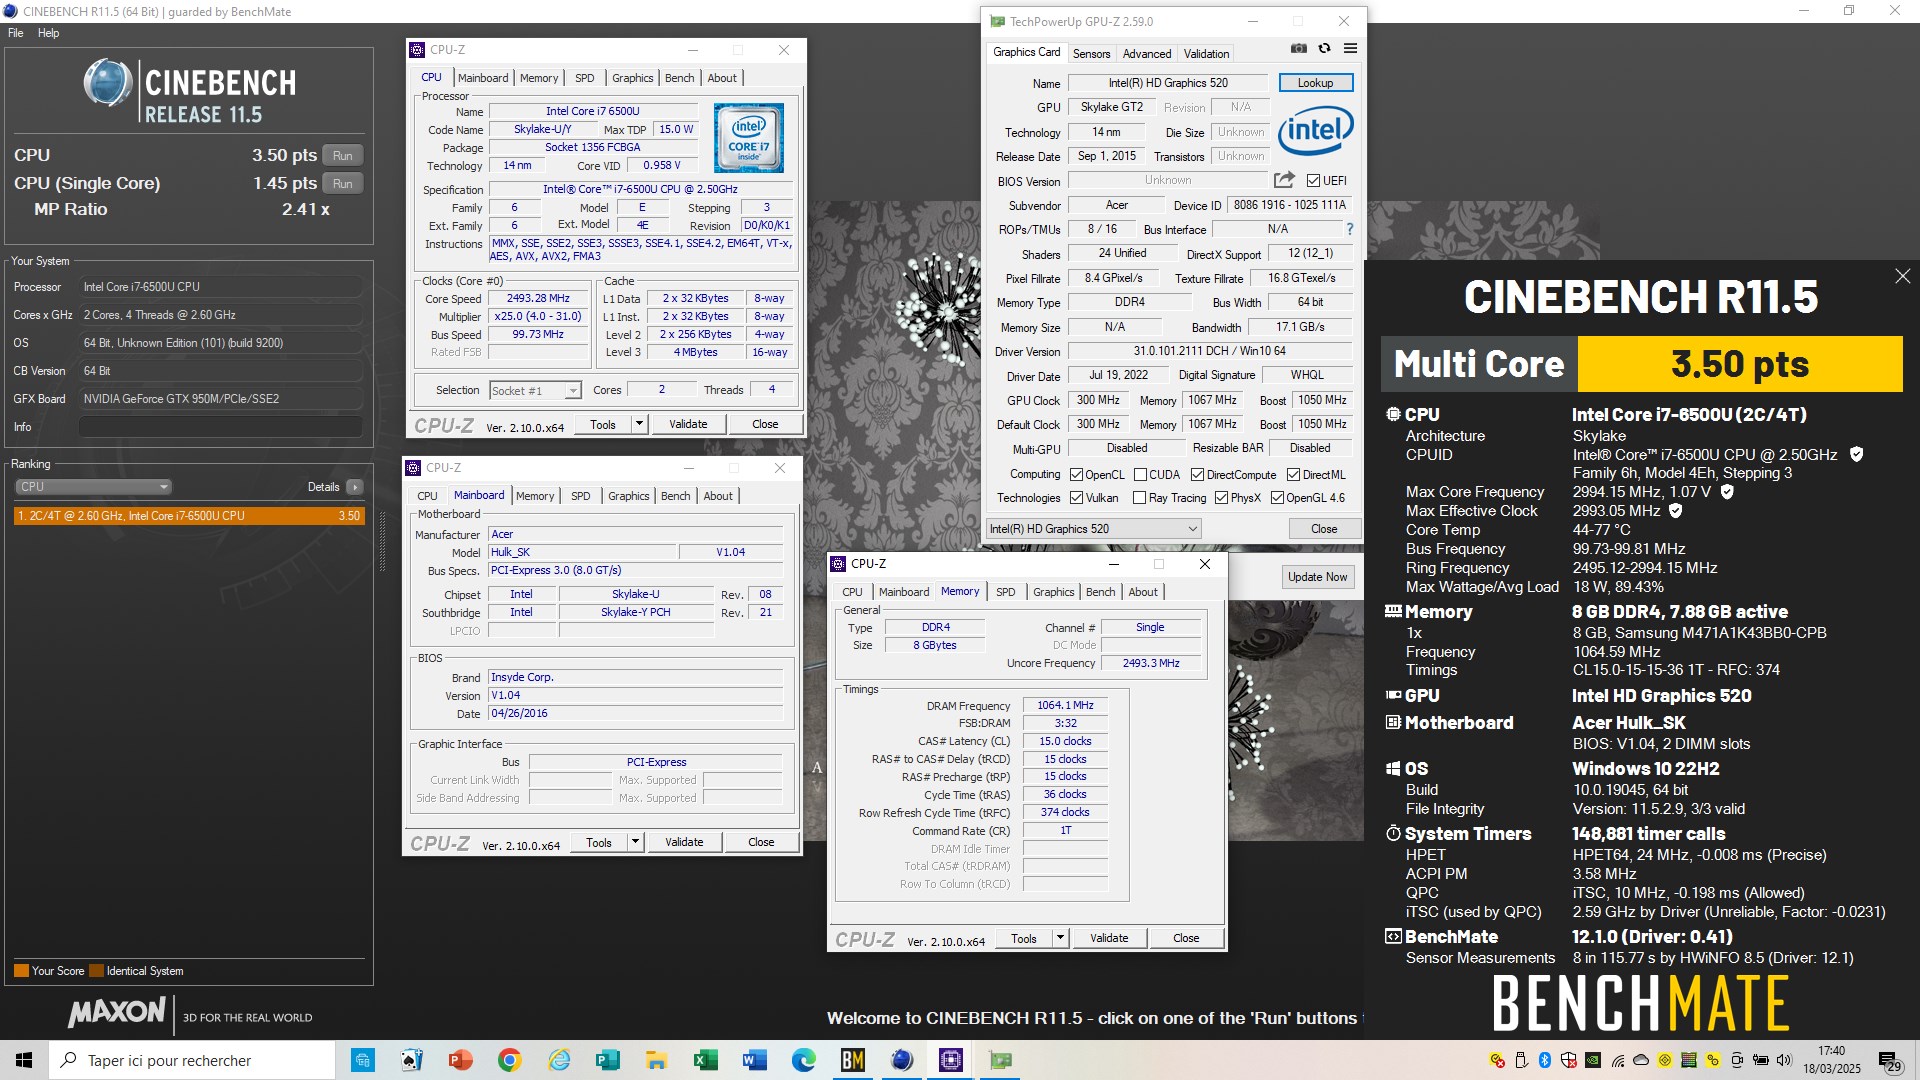Open the Windows Security tray icon
The image size is (1920, 1080).
click(1568, 1060)
